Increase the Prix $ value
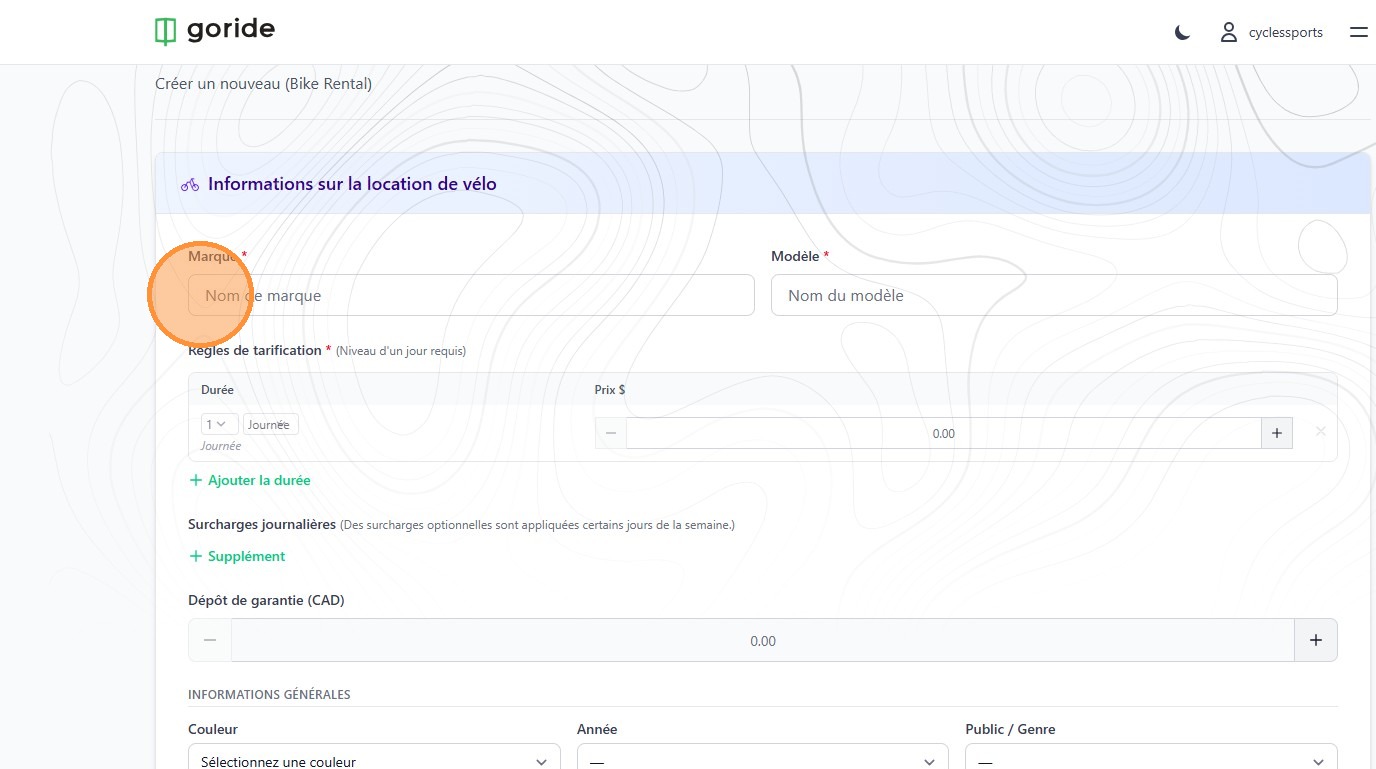1376x769 pixels. click(1276, 434)
